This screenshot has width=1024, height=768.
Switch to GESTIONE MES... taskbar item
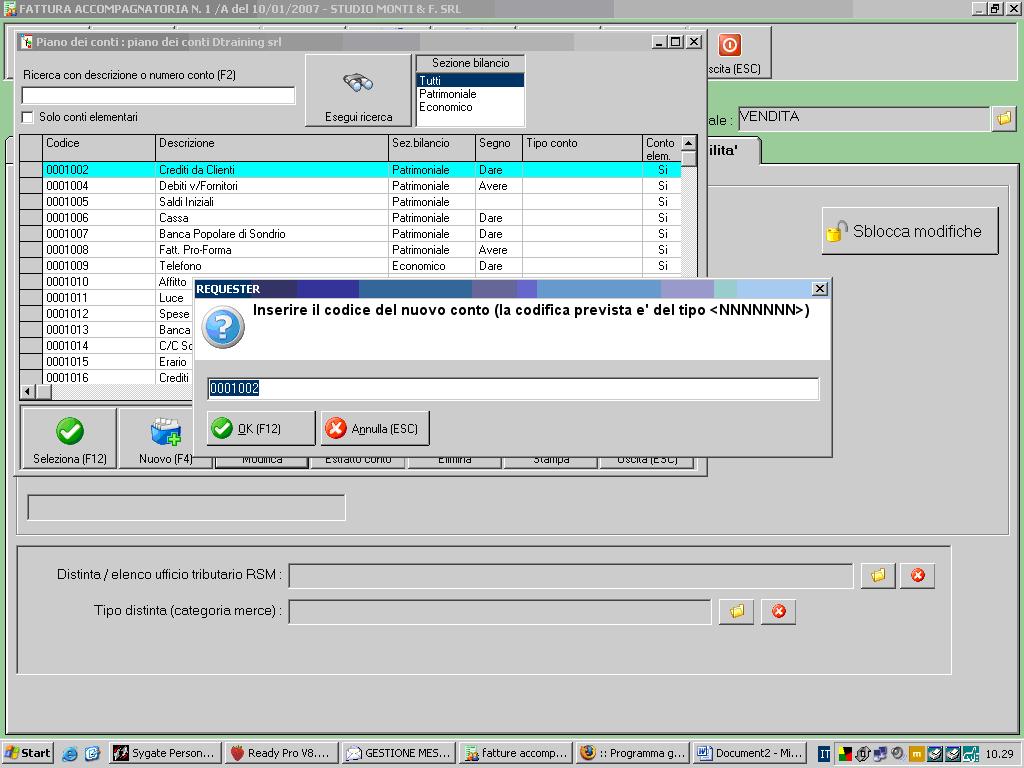tap(398, 753)
